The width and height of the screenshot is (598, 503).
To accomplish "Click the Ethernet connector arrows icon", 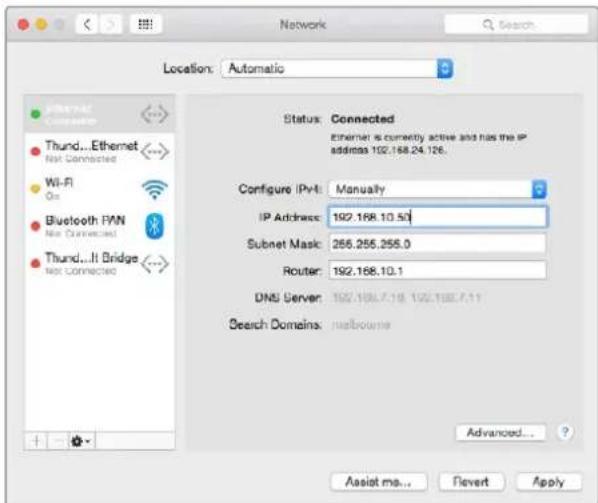I will [154, 114].
